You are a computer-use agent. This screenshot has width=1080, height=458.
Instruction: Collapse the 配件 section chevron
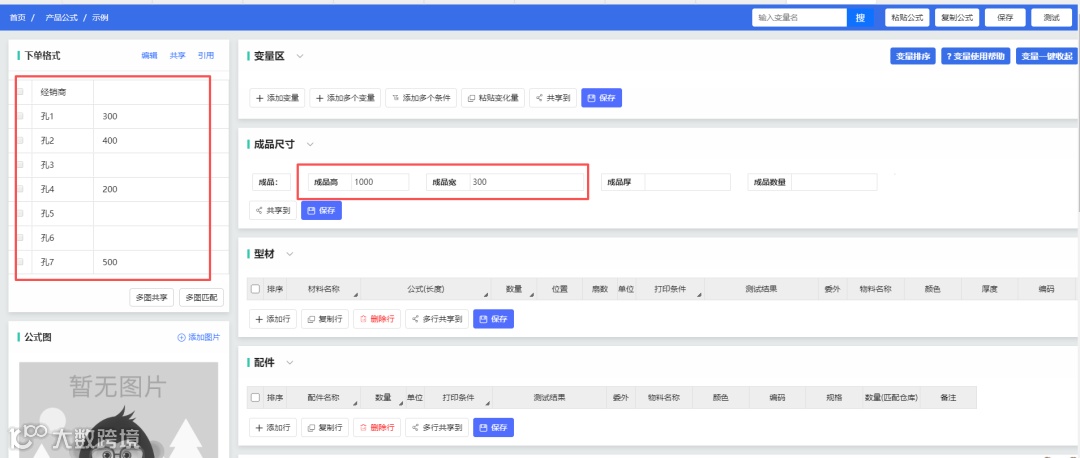(290, 362)
